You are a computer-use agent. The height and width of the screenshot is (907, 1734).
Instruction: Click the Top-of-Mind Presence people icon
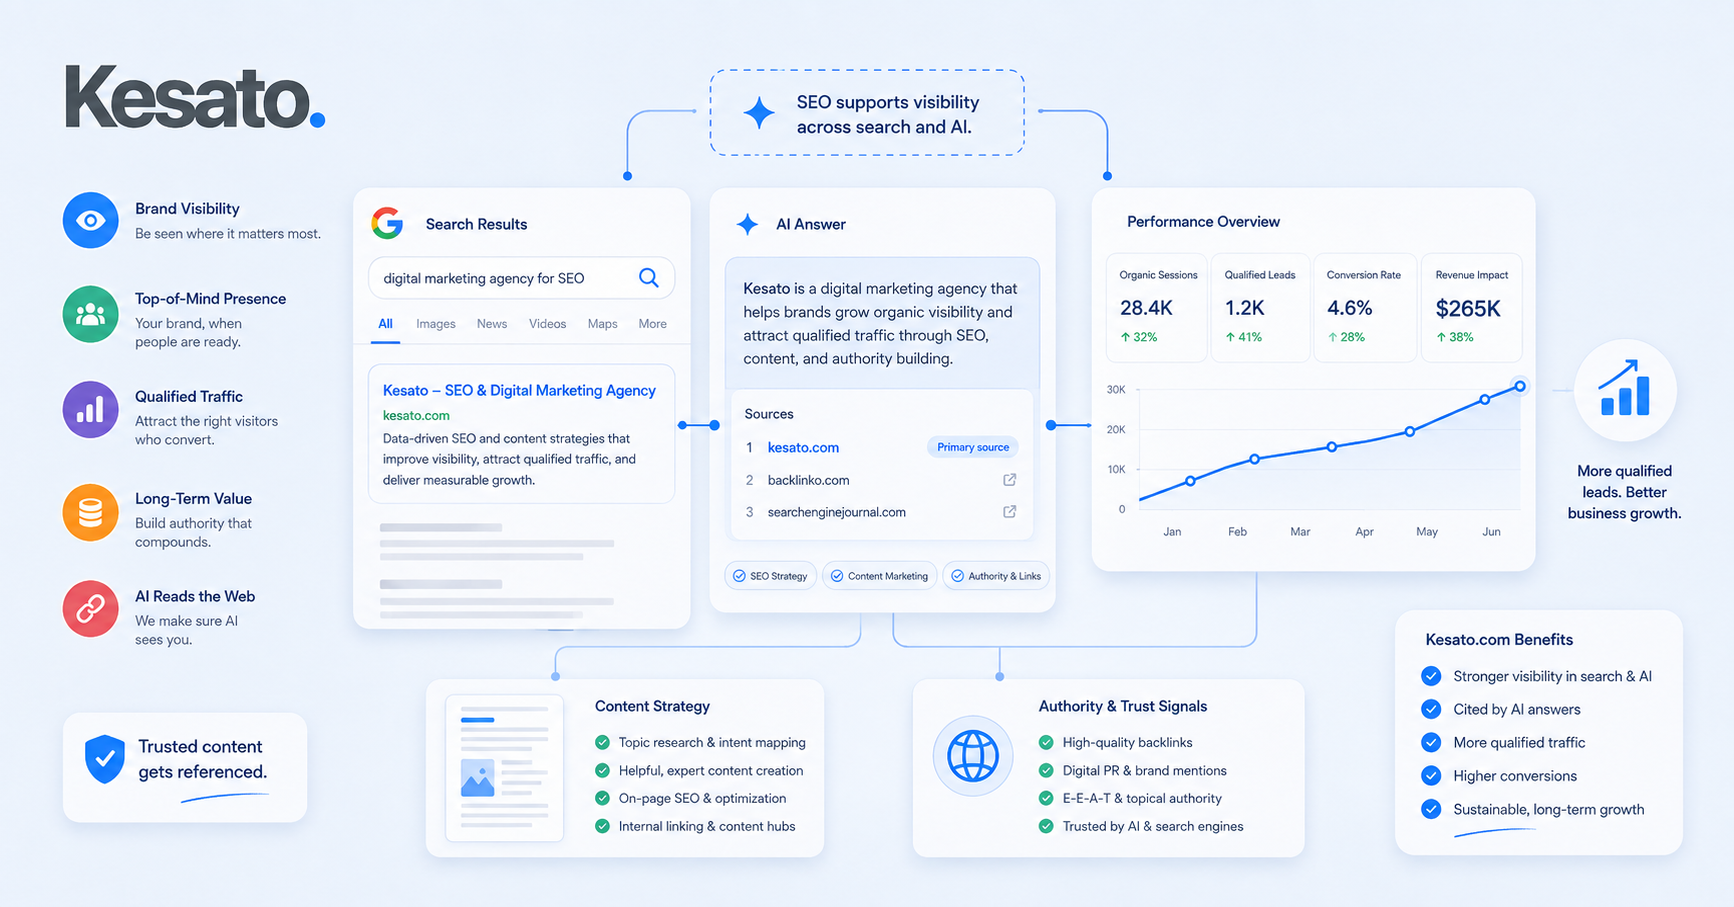coord(91,315)
